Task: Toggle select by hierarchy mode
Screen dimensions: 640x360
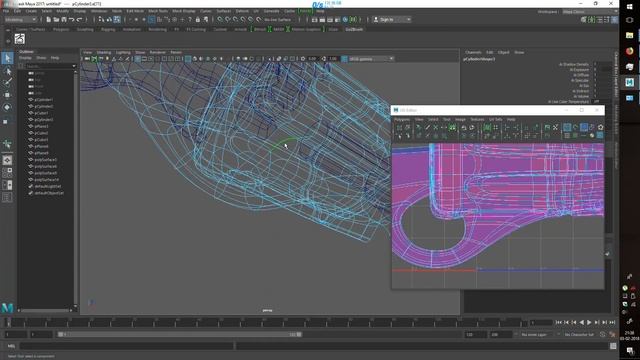Action: click(101, 19)
